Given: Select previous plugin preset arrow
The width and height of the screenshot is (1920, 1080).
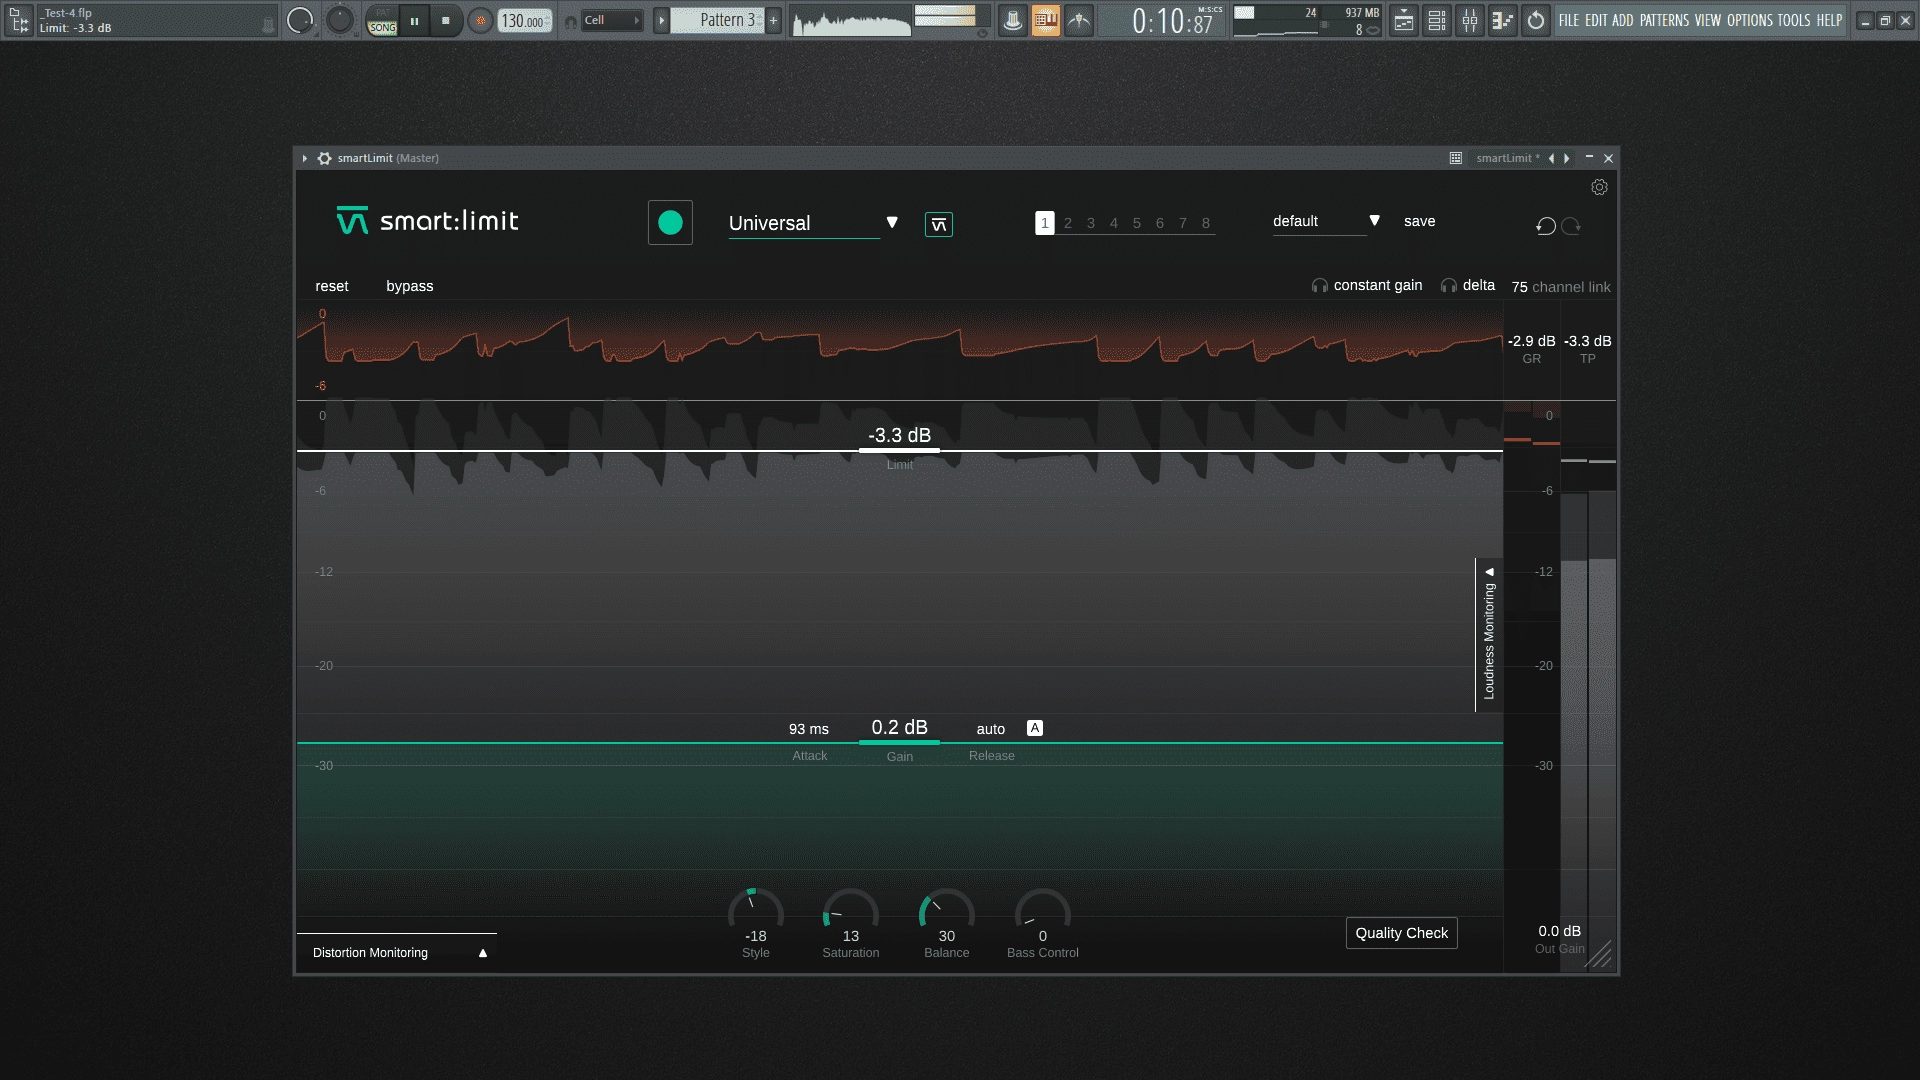Looking at the screenshot, I should click(1551, 158).
